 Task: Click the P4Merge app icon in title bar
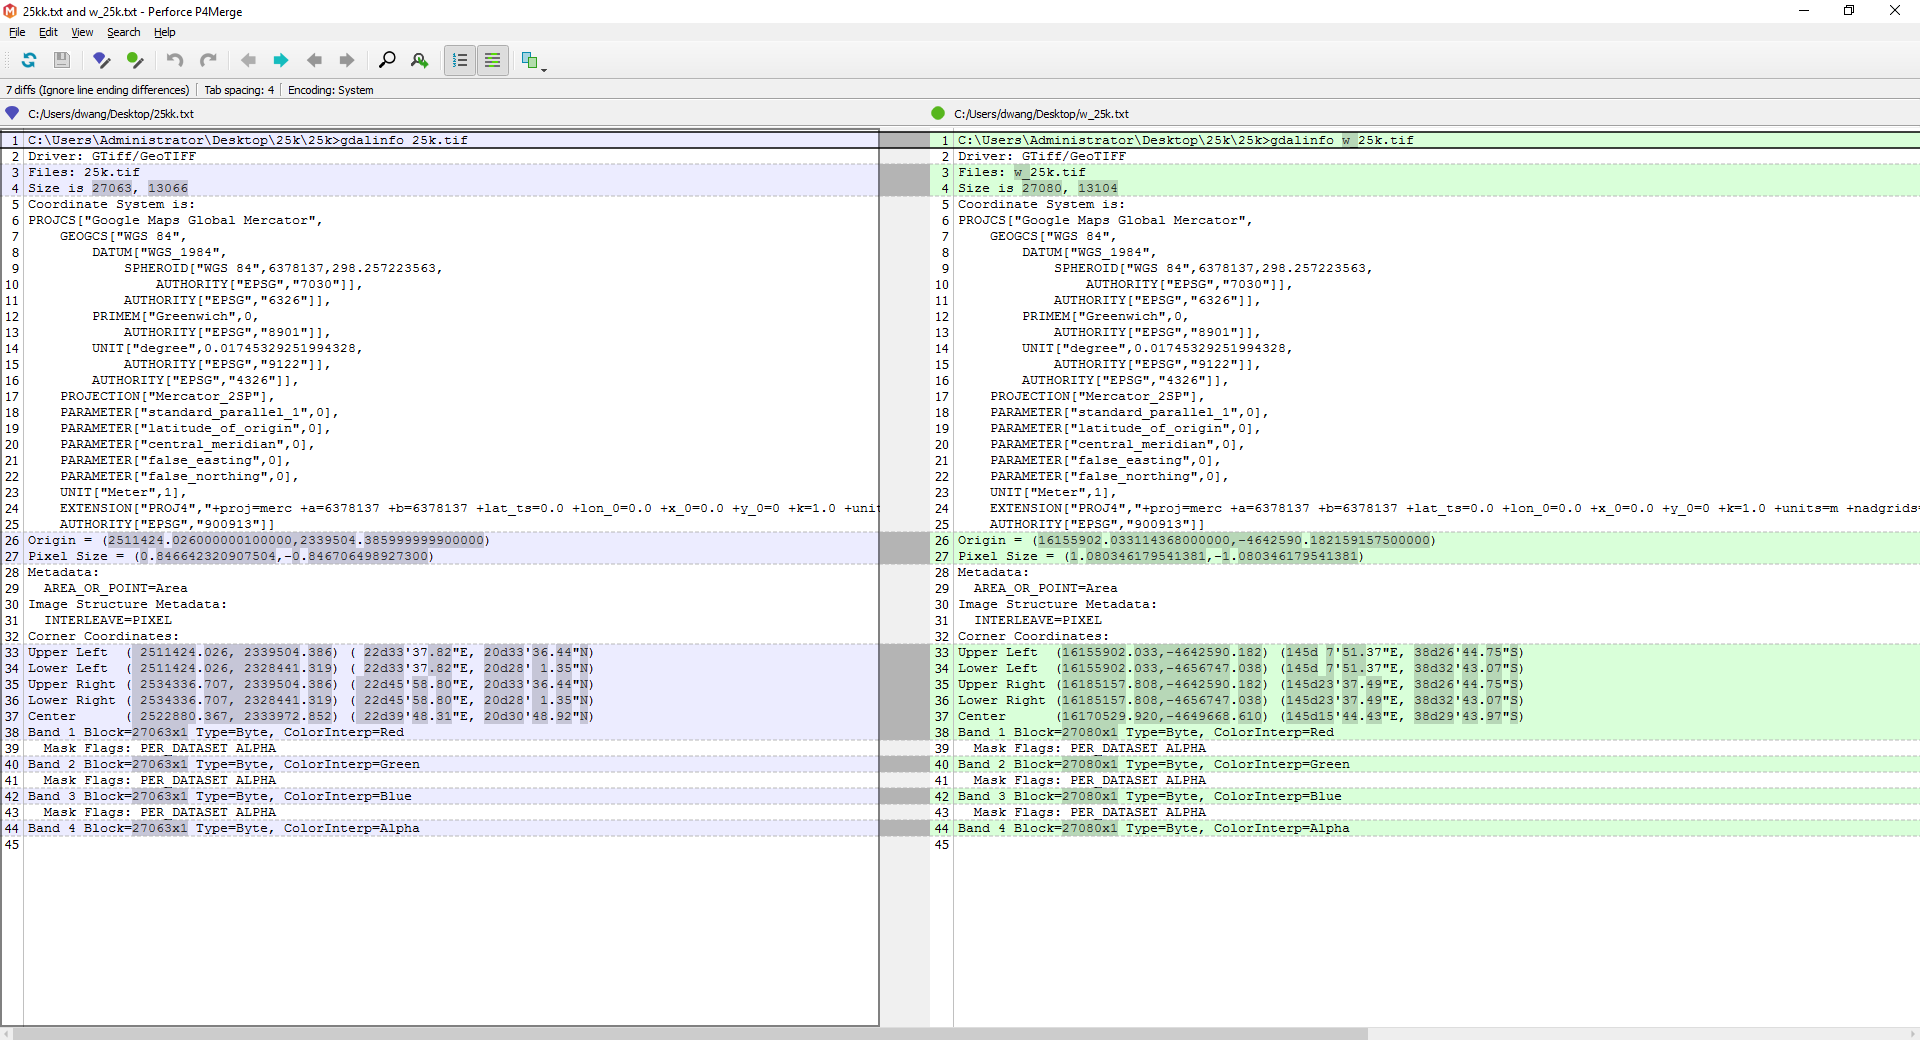click(x=10, y=11)
